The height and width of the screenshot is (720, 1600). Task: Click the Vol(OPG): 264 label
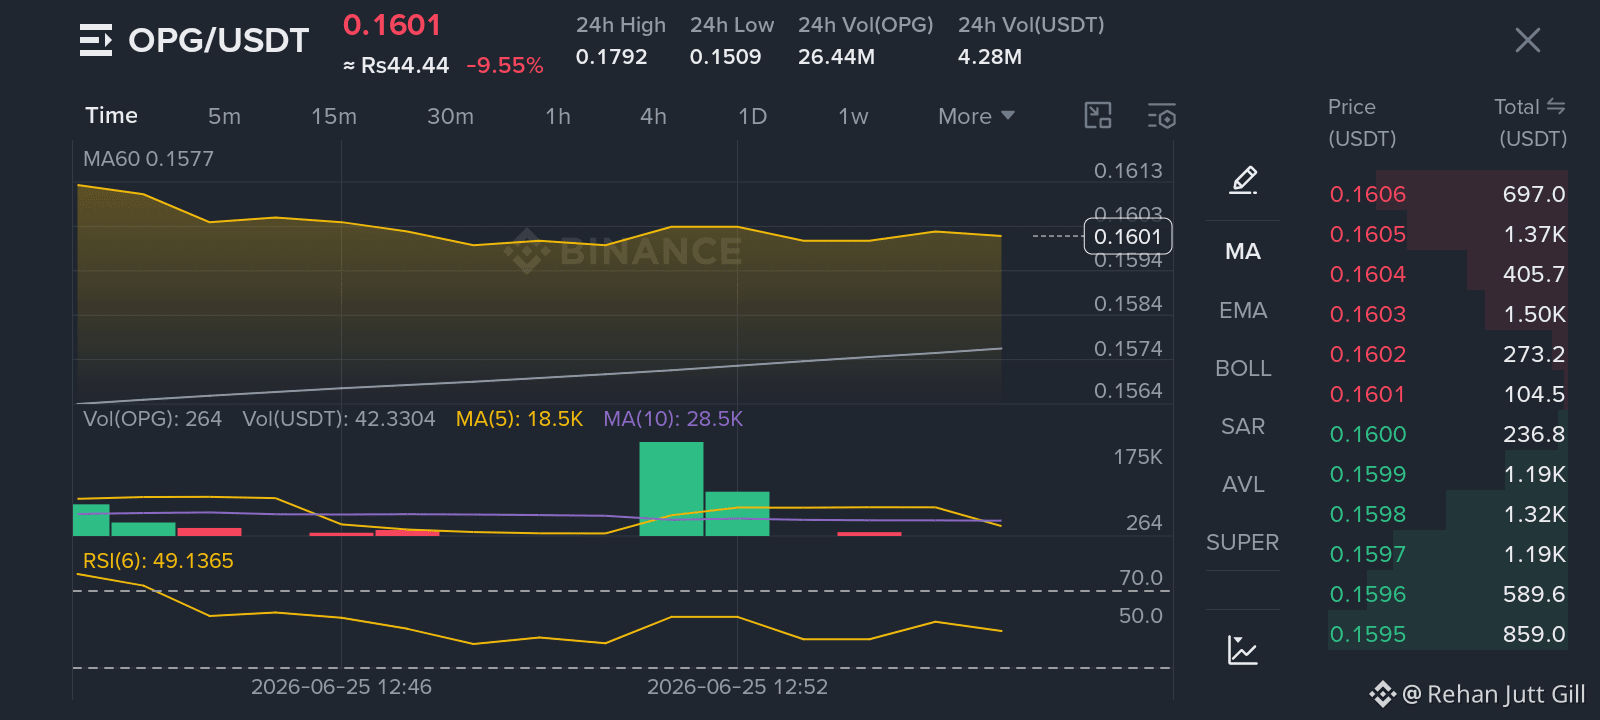[152, 419]
